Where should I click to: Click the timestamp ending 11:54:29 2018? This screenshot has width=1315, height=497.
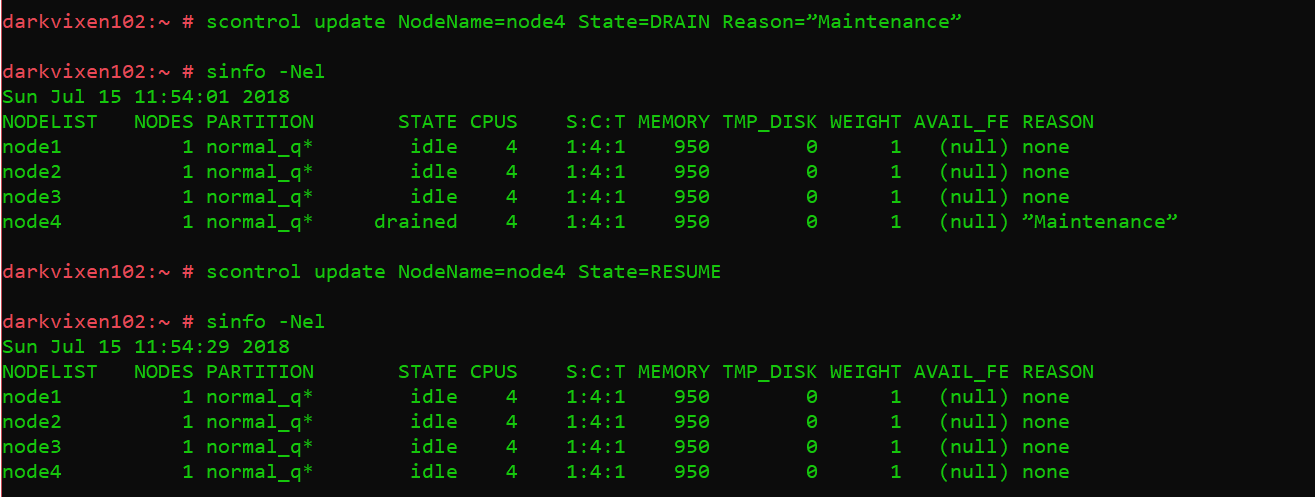145,347
